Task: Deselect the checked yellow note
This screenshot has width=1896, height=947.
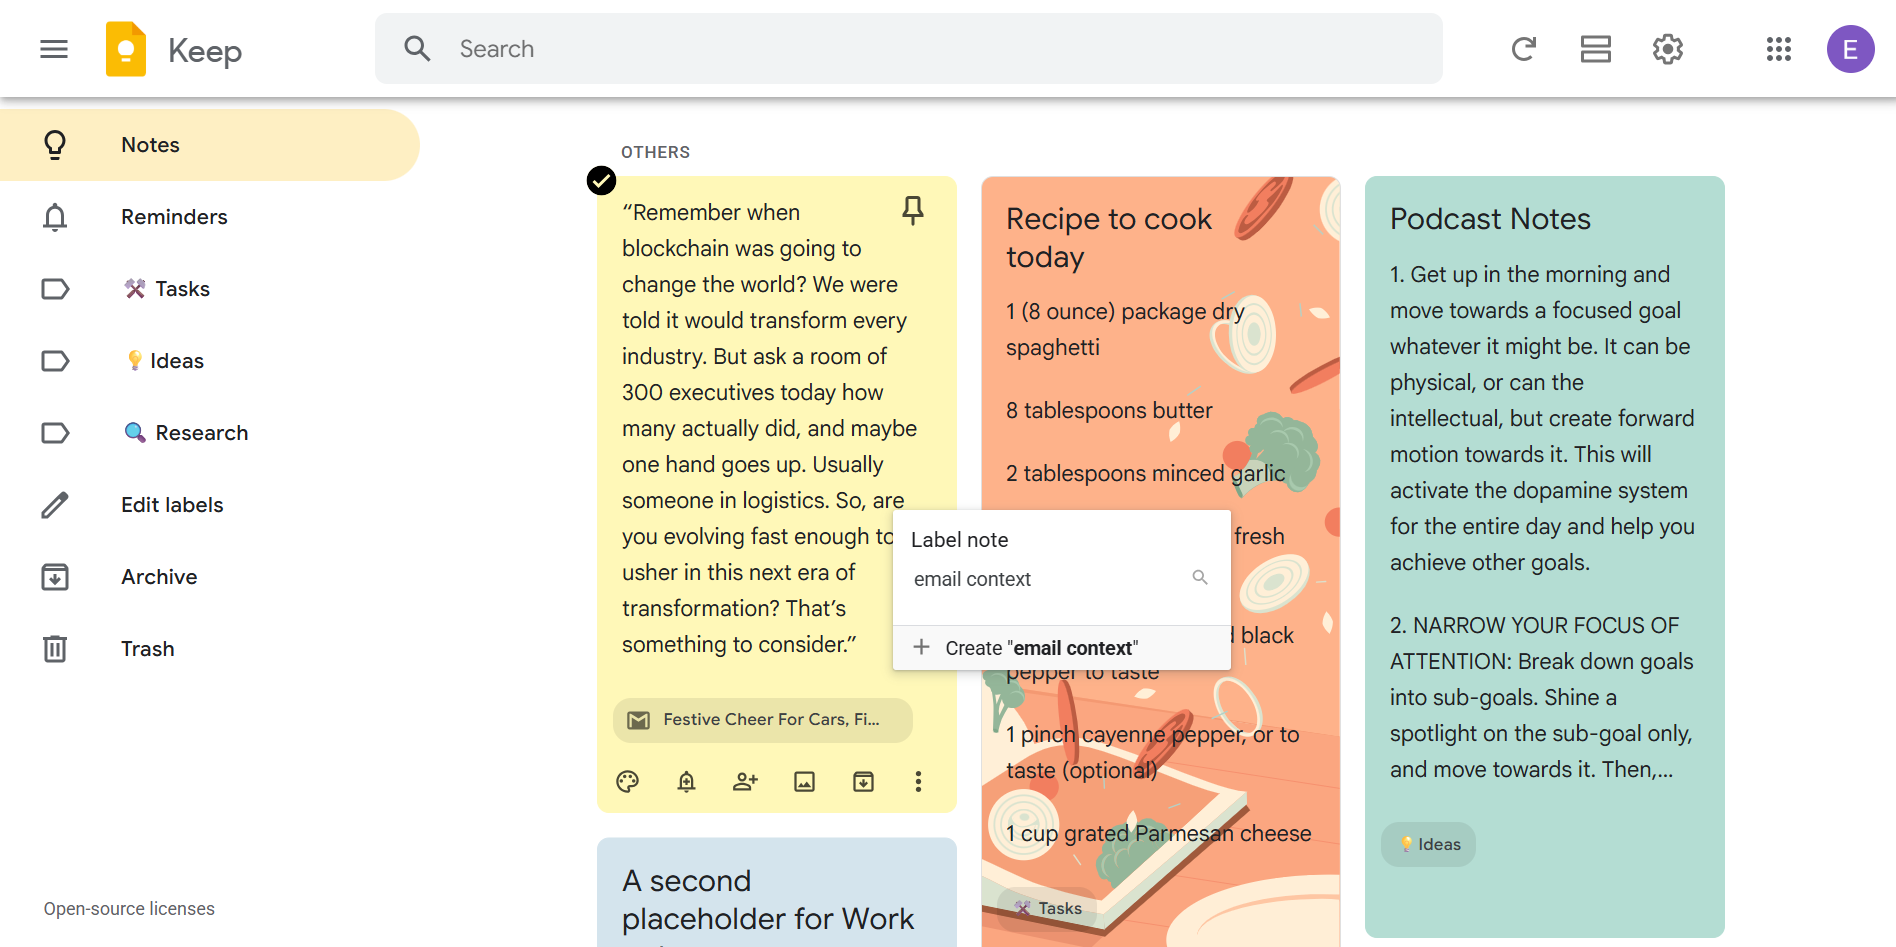Action: pyautogui.click(x=601, y=180)
